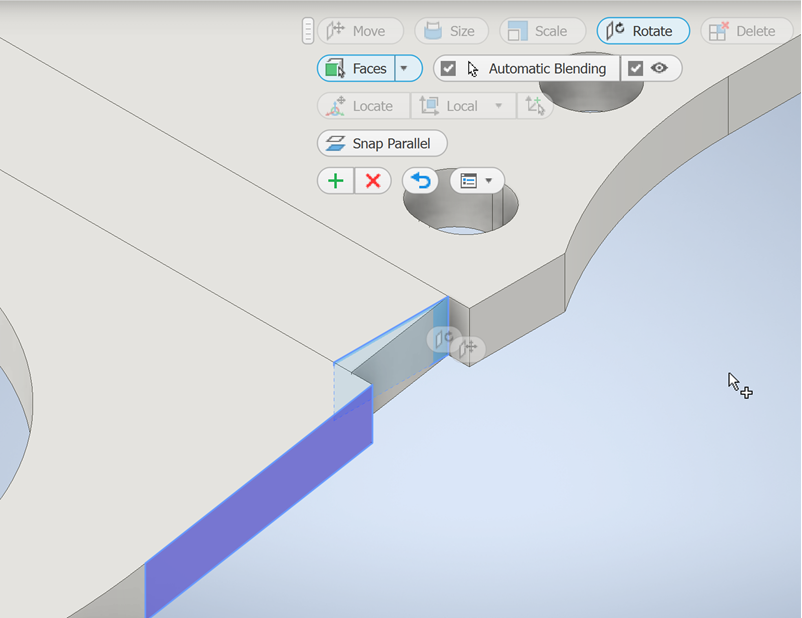Click the Rotate tool button

pos(643,31)
